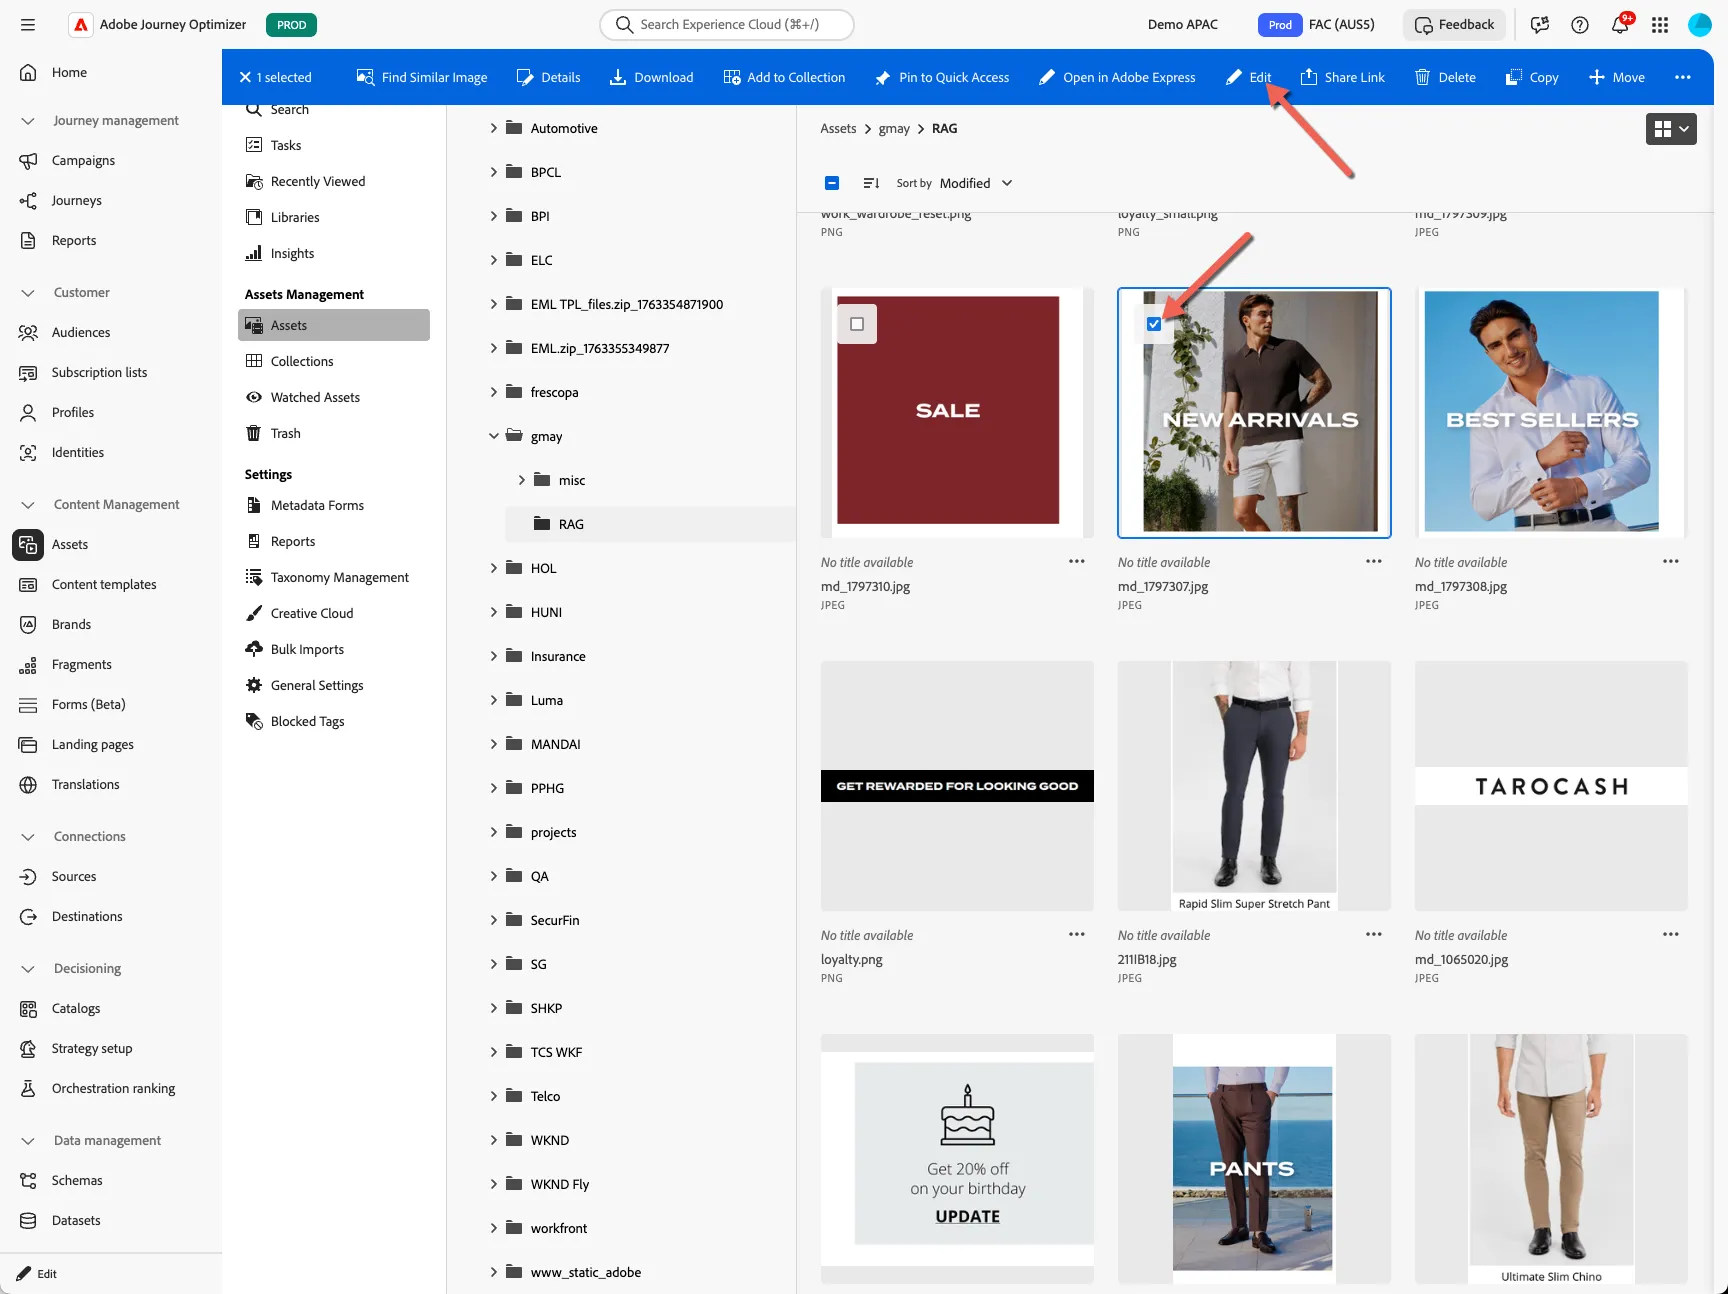Download the selected asset

[x=652, y=77]
